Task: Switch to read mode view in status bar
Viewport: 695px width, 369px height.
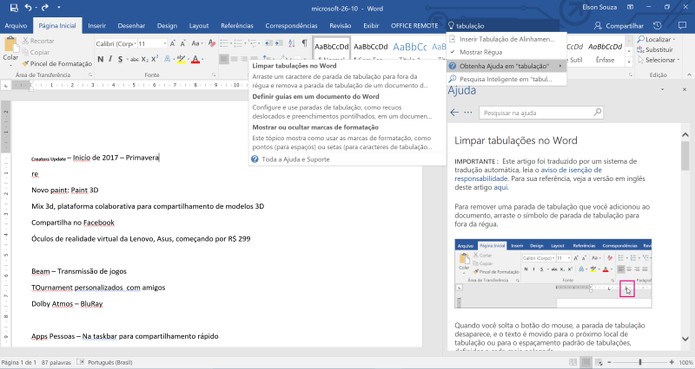Action: [573, 362]
